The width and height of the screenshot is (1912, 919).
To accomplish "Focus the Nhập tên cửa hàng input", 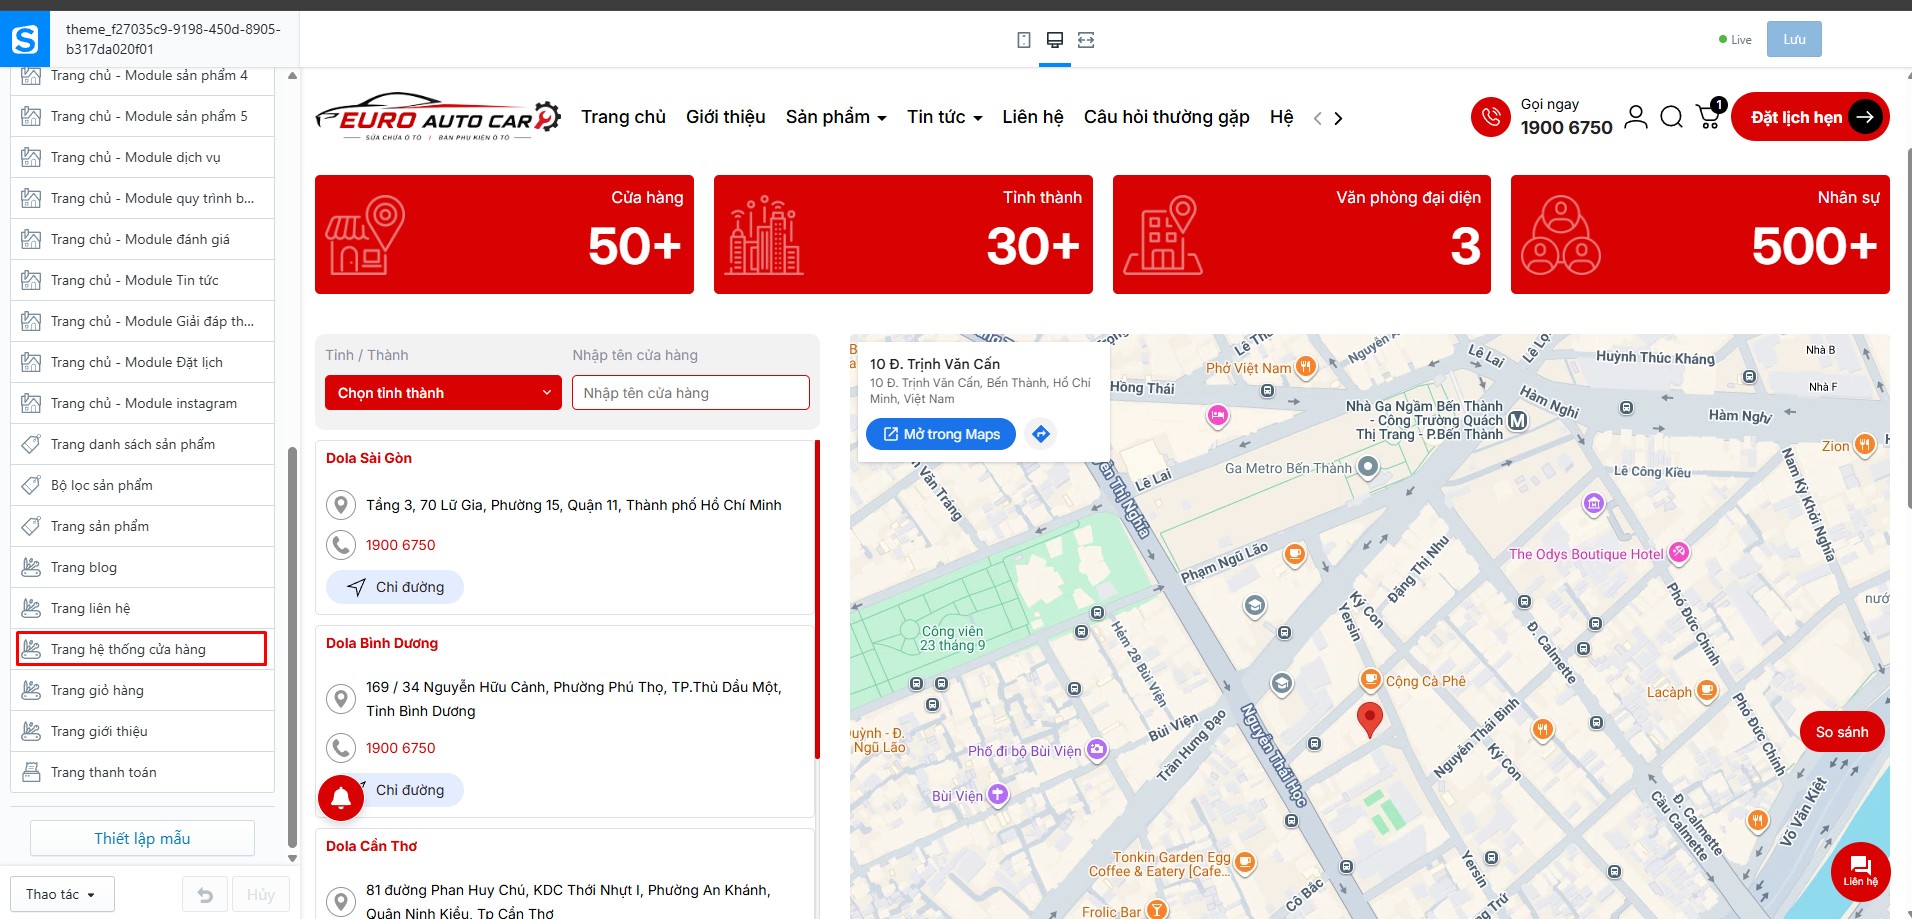I will pyautogui.click(x=691, y=393).
